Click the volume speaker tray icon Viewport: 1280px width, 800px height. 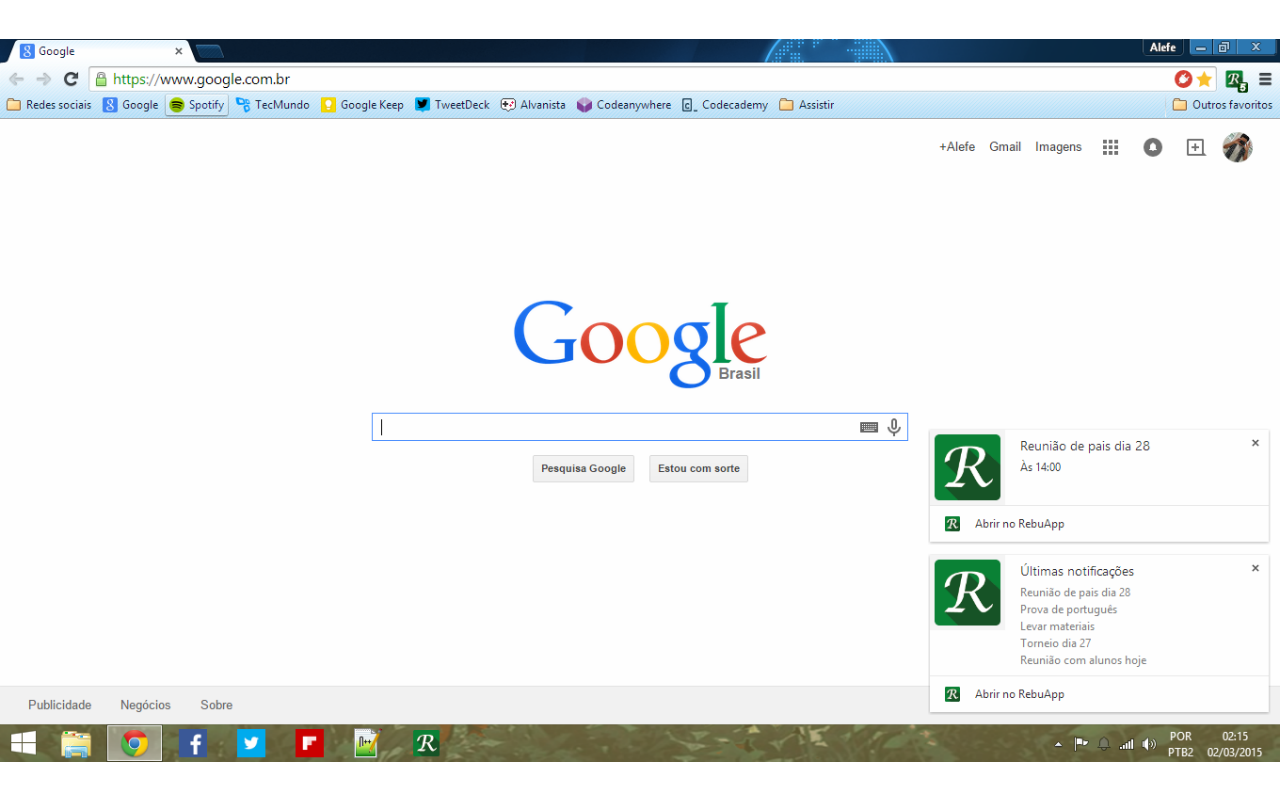point(1149,744)
